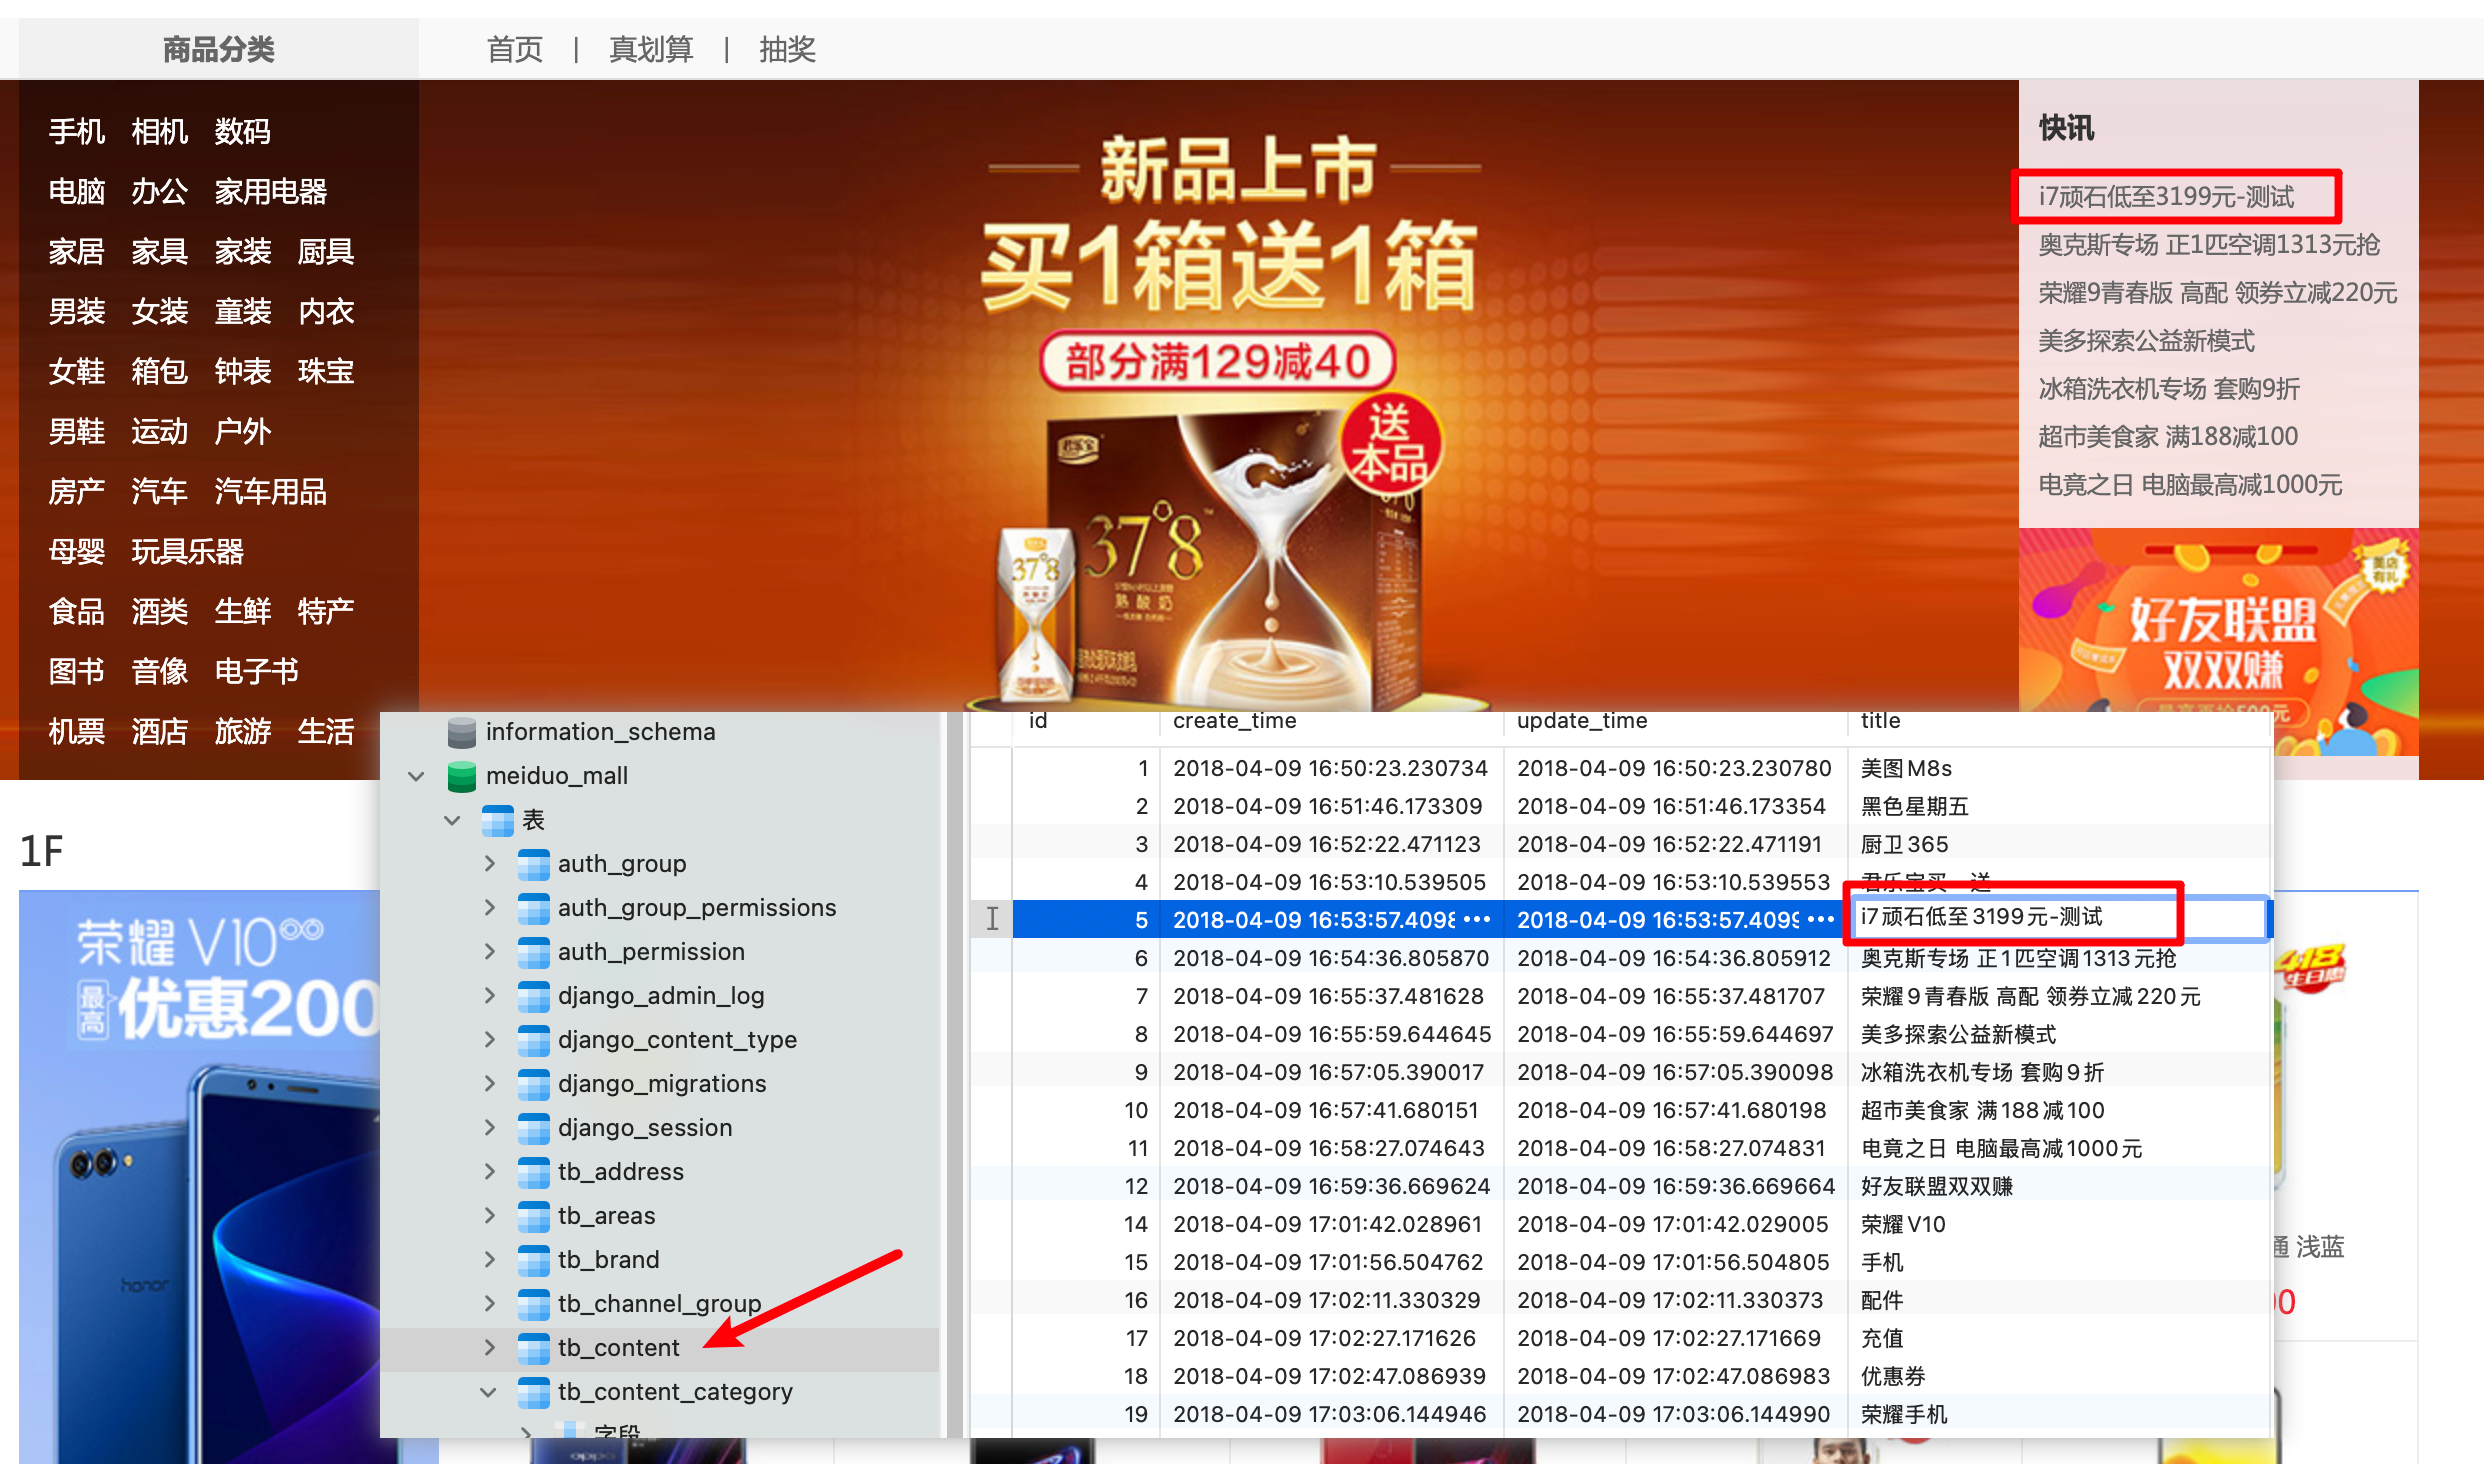Click the auth_group table icon
Image resolution: width=2484 pixels, height=1464 pixels.
click(533, 864)
